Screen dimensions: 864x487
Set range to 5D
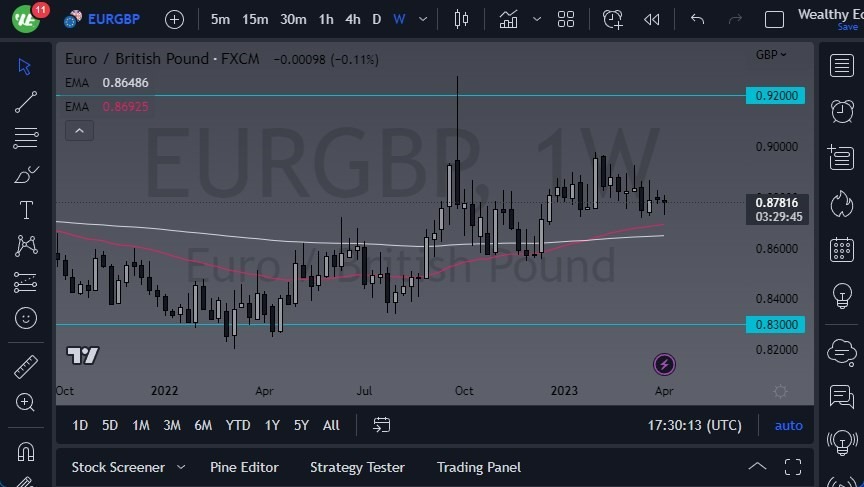(110, 425)
